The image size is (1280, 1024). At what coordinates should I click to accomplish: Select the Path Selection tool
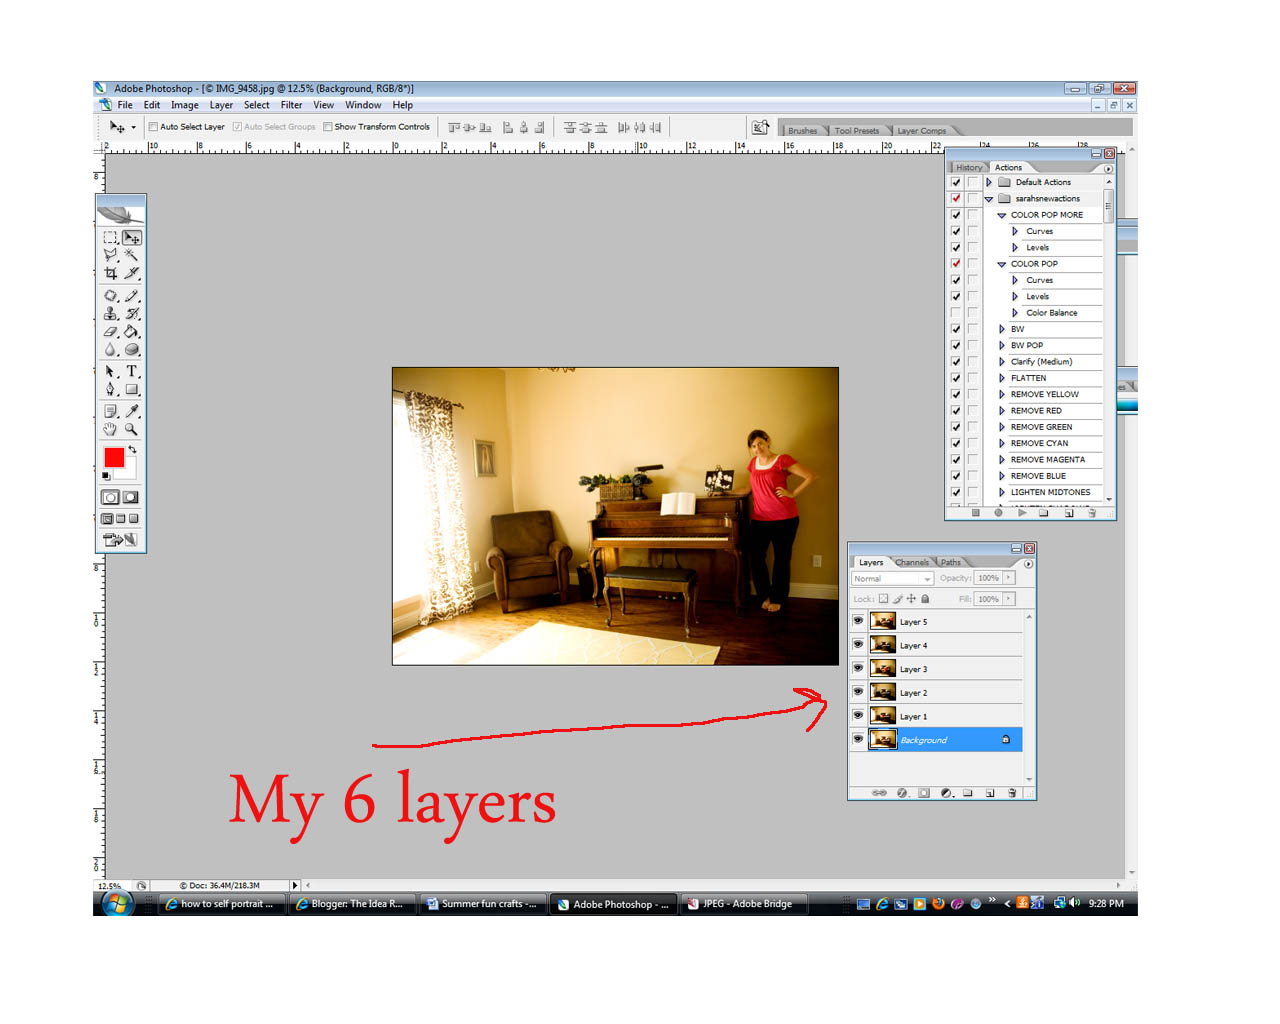[x=111, y=371]
